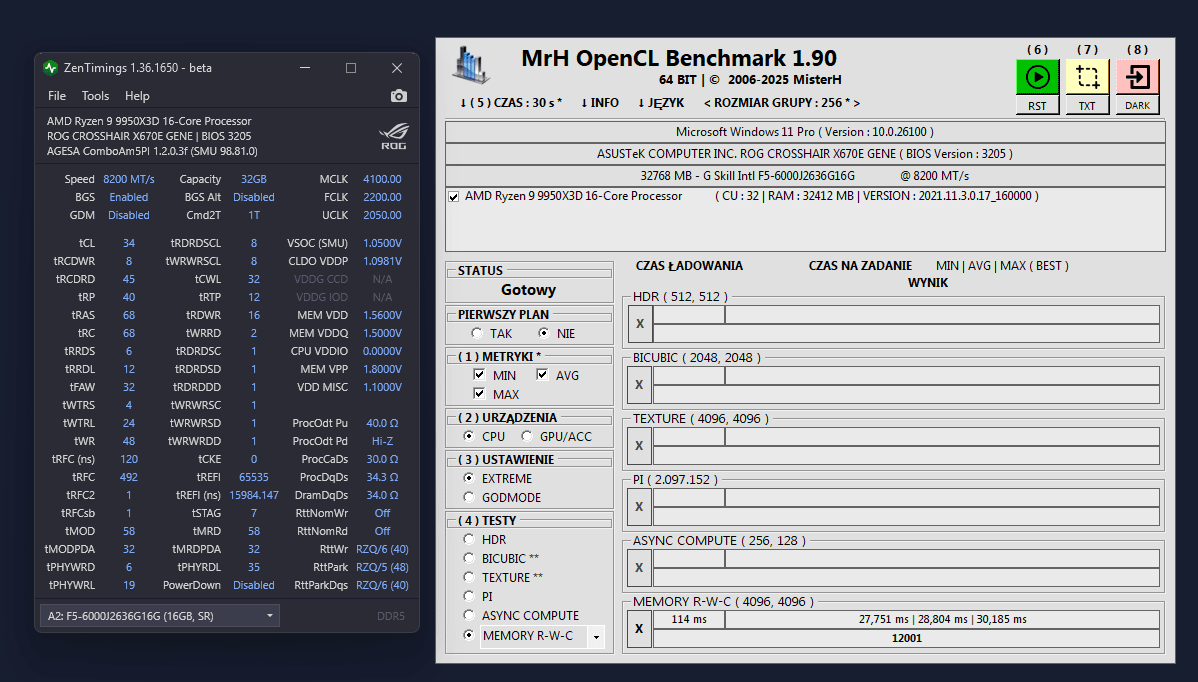Click the yellow screenshot capture icon
The width and height of the screenshot is (1198, 682).
[1087, 77]
